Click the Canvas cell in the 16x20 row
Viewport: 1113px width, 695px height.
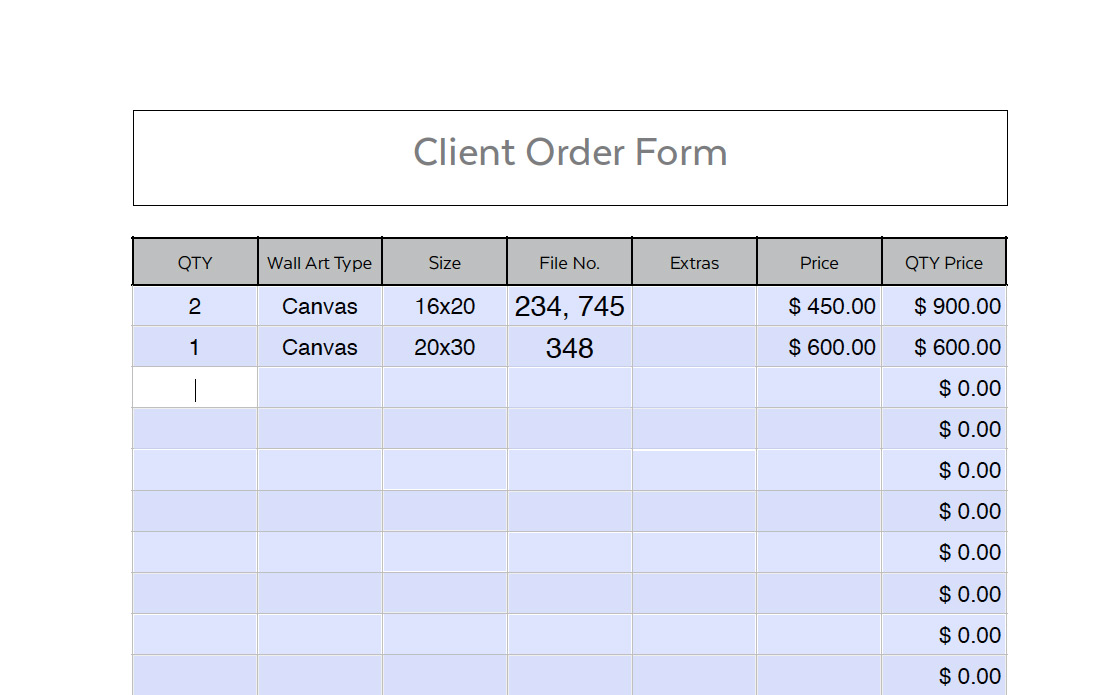[319, 306]
